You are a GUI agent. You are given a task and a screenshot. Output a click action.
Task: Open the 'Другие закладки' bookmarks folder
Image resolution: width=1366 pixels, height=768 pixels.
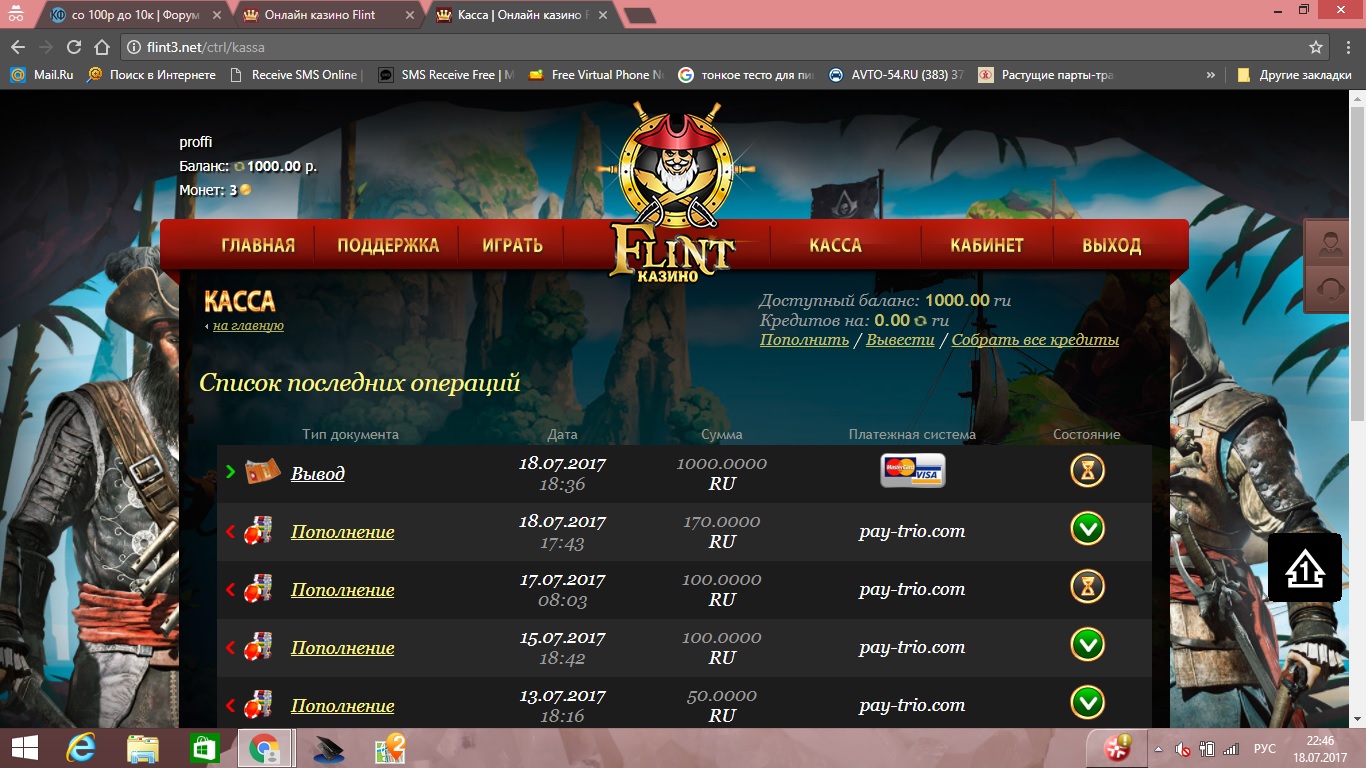point(1294,75)
